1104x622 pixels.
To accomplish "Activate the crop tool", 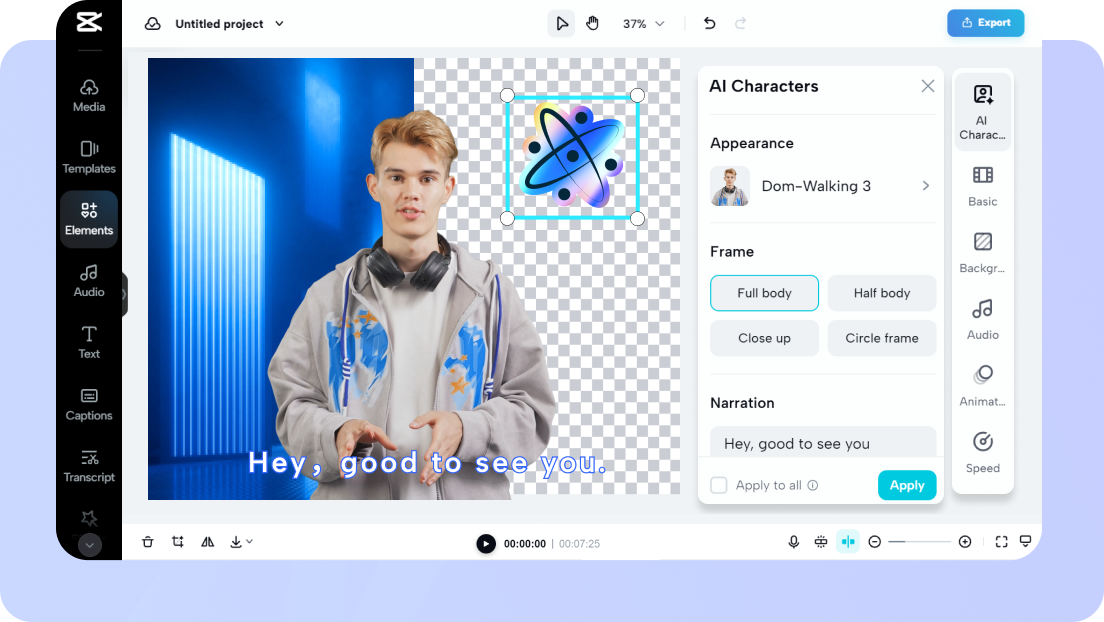I will [x=177, y=542].
